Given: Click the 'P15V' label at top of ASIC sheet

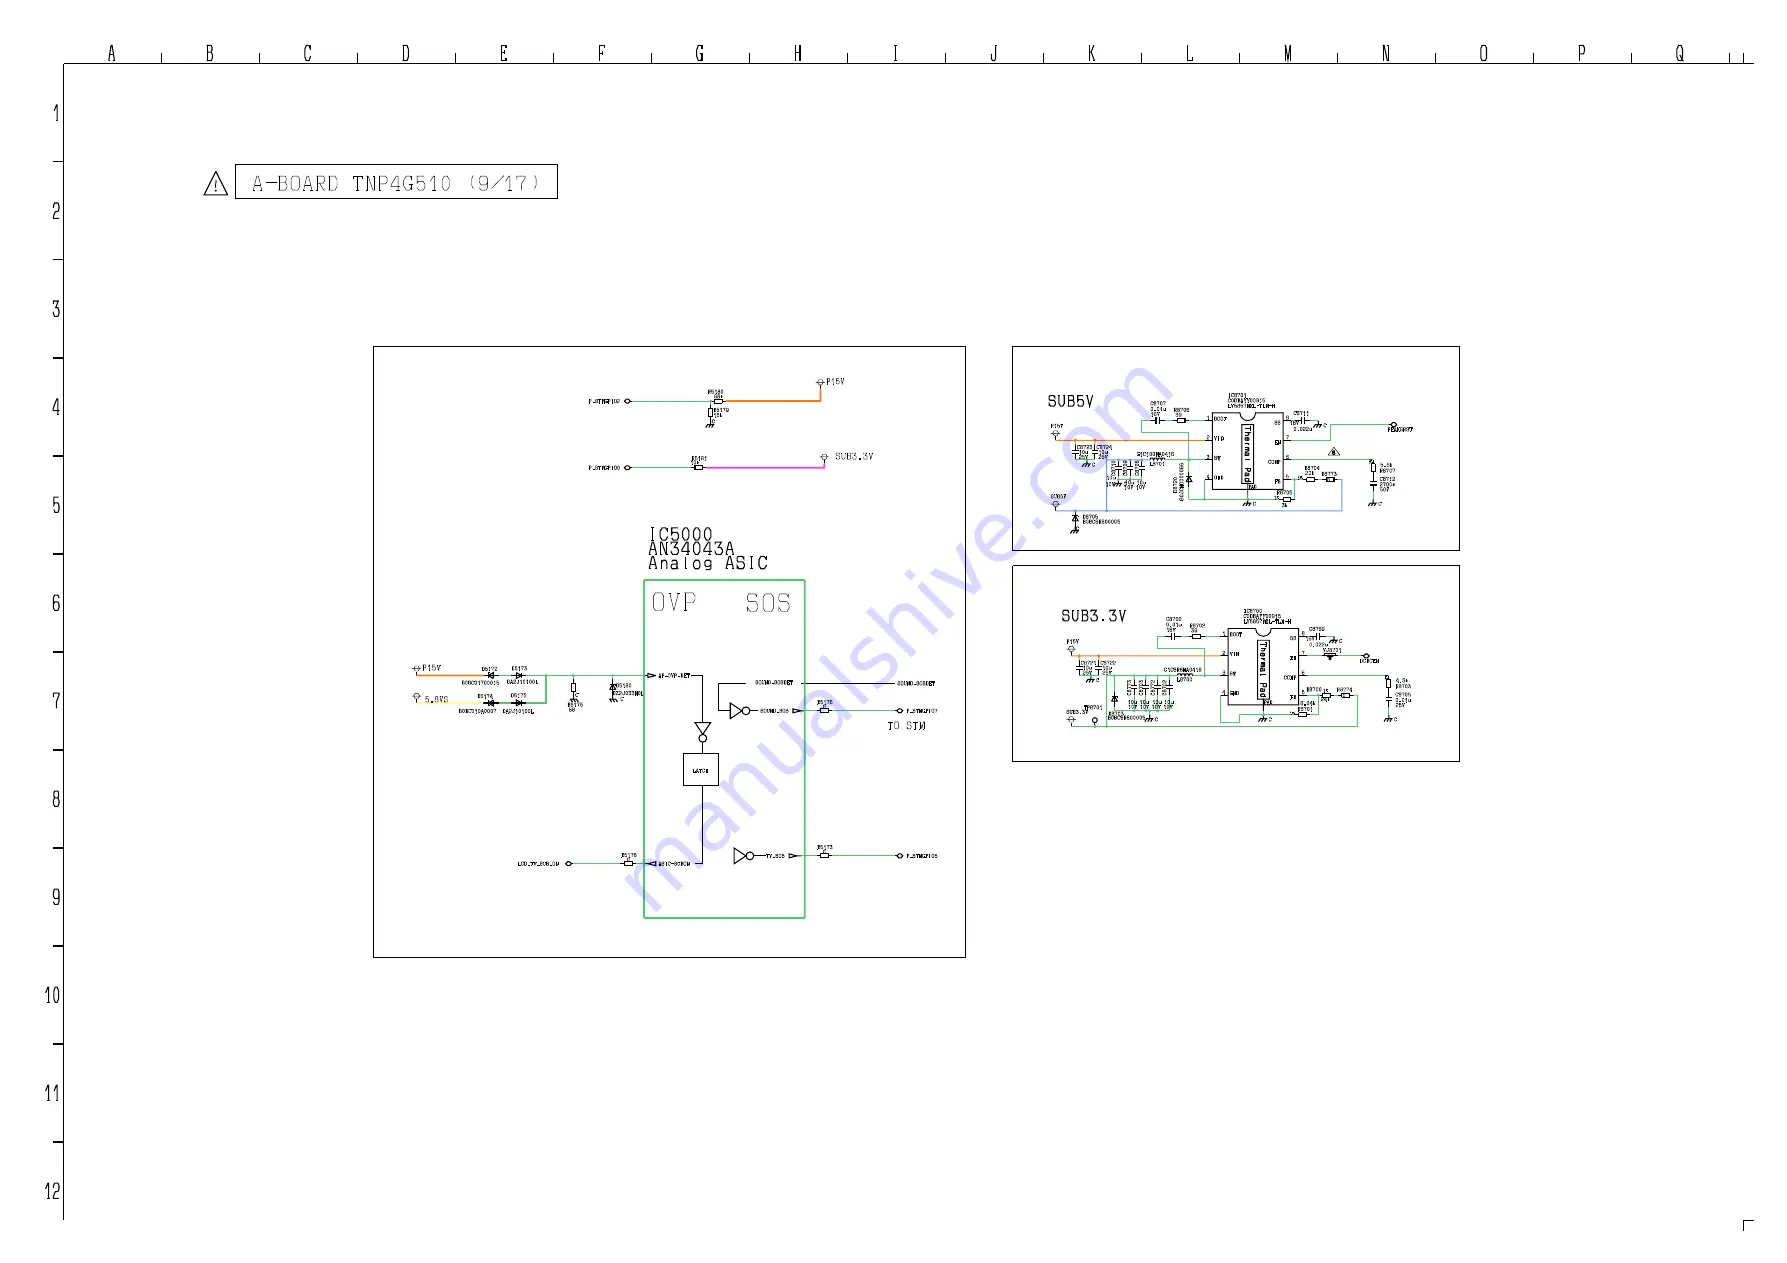Looking at the screenshot, I should 835,382.
